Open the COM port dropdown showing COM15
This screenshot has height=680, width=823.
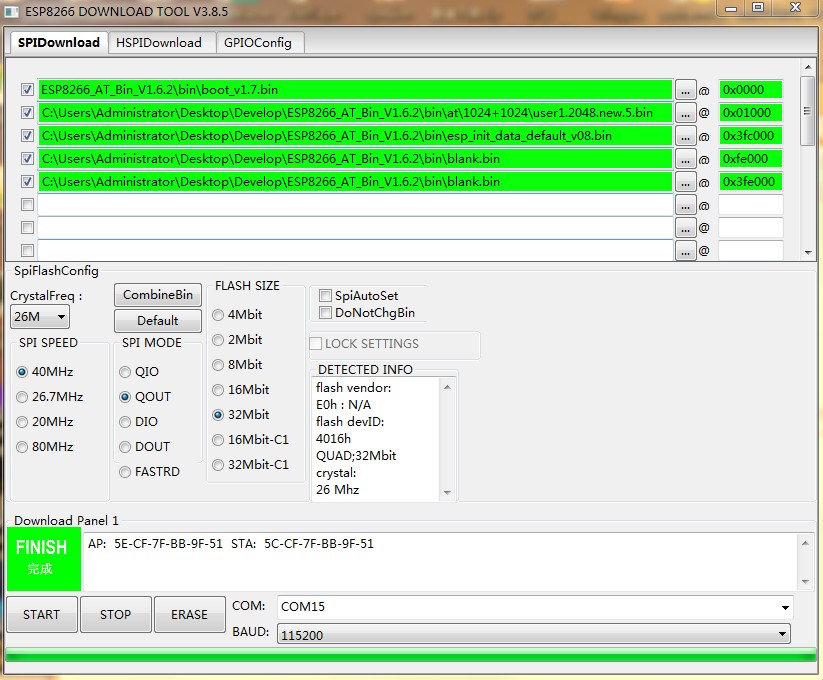pos(534,607)
